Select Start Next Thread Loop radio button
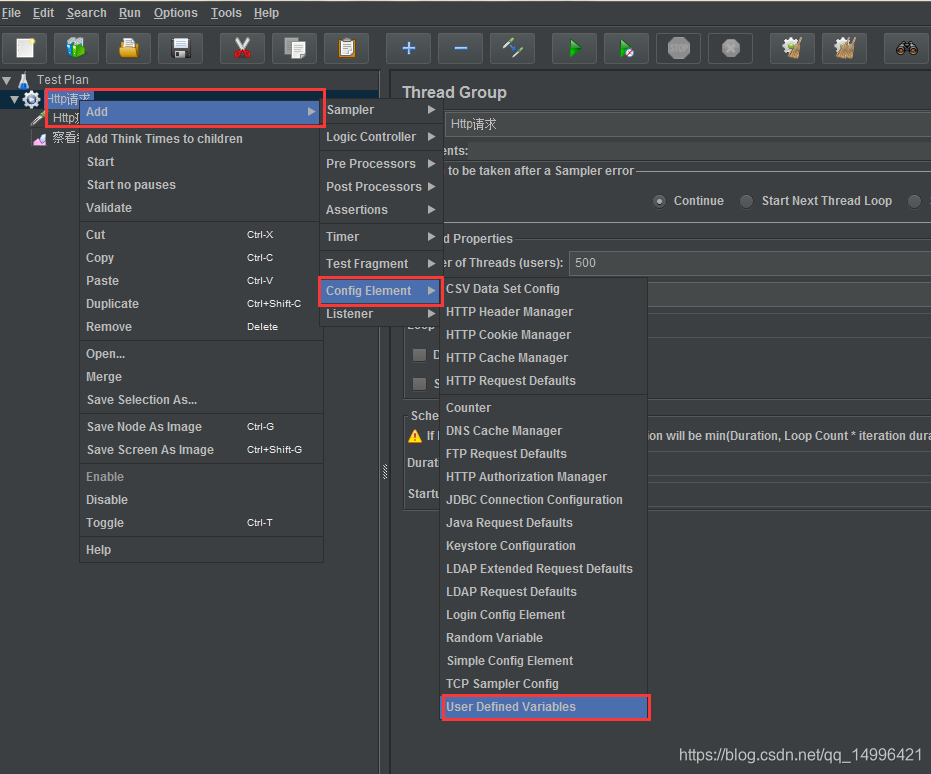 (746, 201)
